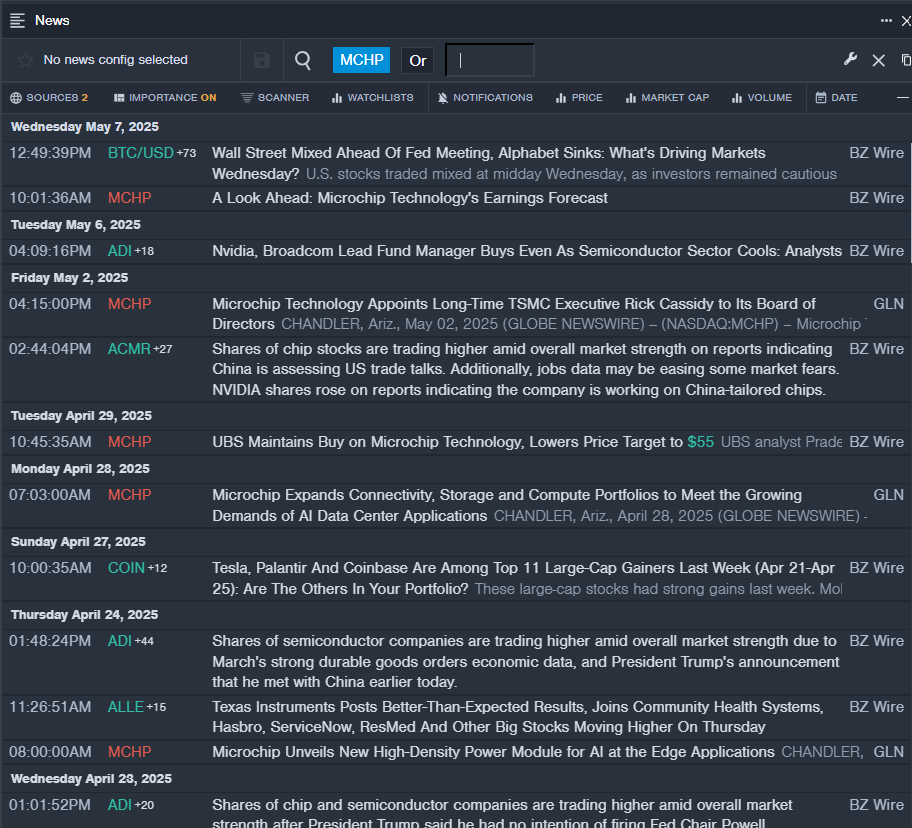
Task: Click the Friday May 2, 2025 date header
Action: (70, 278)
